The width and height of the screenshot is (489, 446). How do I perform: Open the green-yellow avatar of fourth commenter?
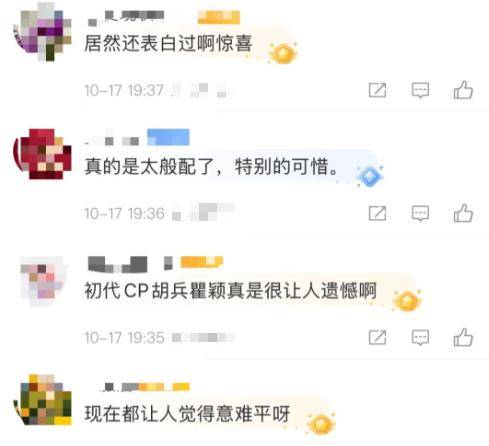[x=42, y=399]
